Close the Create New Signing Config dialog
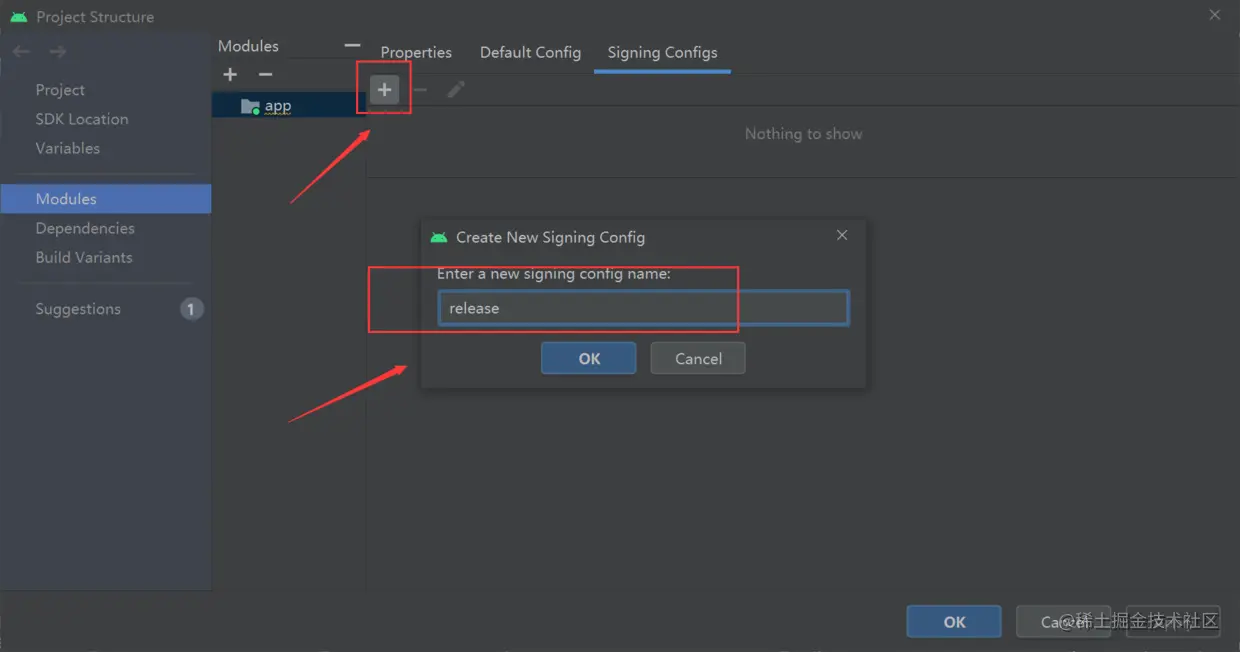Screen dimensions: 1240x652 [x=842, y=235]
